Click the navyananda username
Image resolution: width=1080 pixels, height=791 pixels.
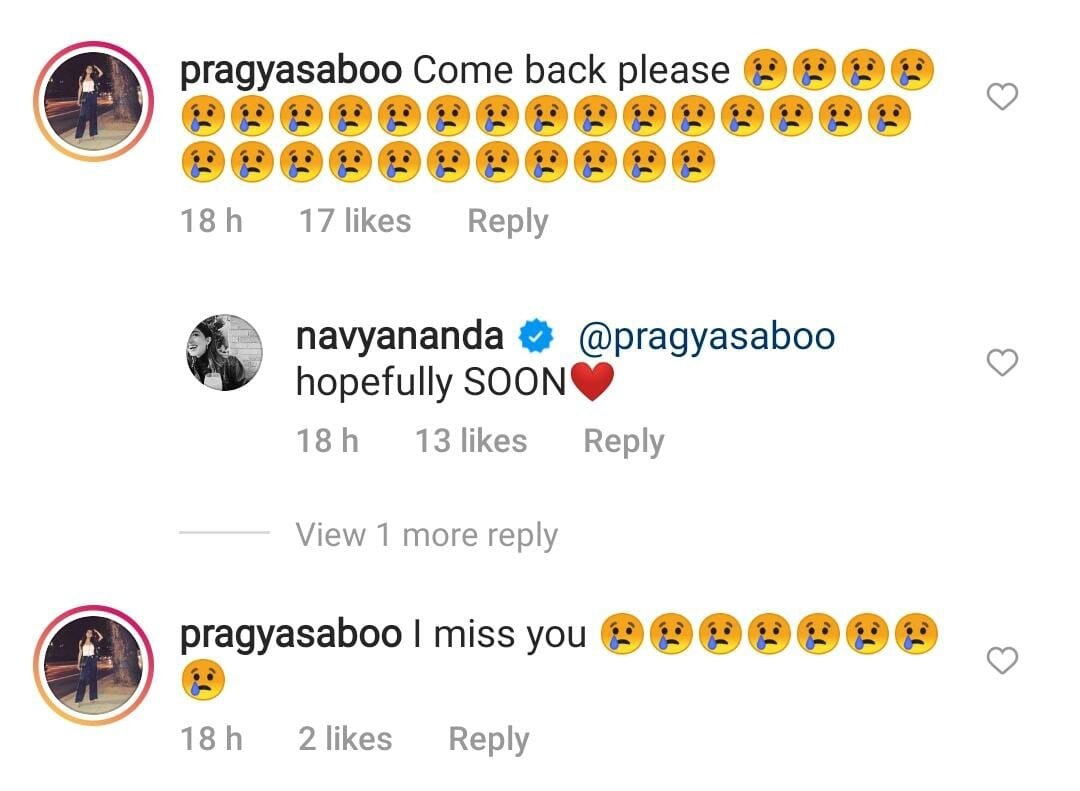pos(399,337)
